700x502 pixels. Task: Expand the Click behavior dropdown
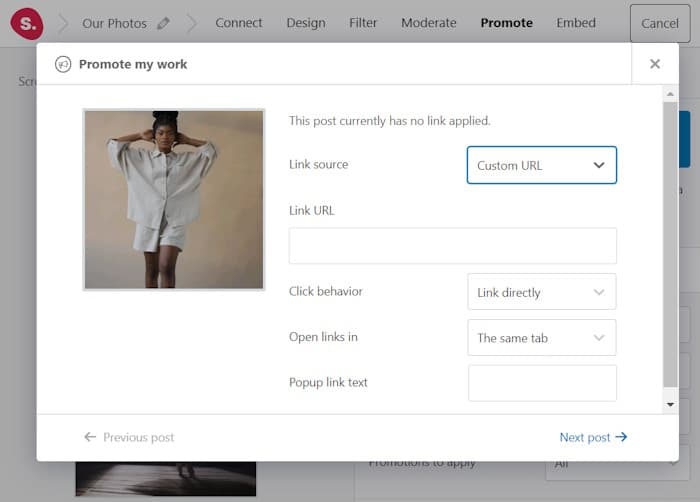click(x=541, y=292)
